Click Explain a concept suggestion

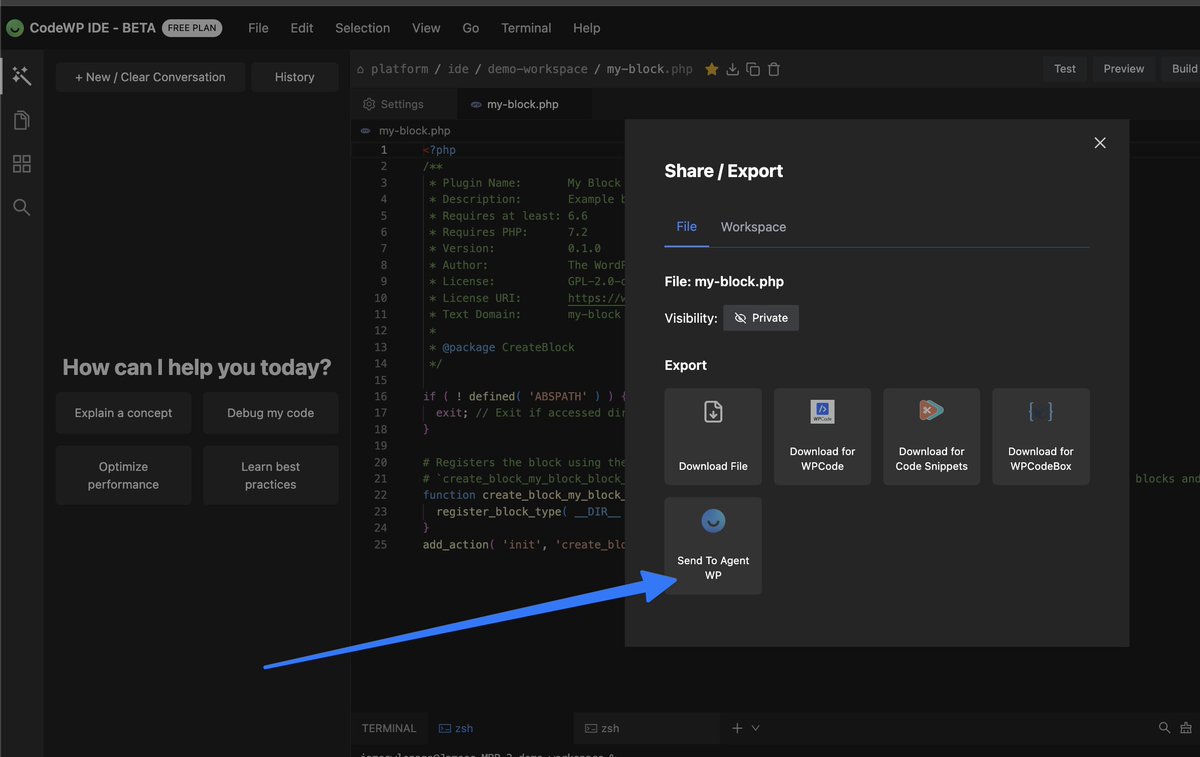123,413
